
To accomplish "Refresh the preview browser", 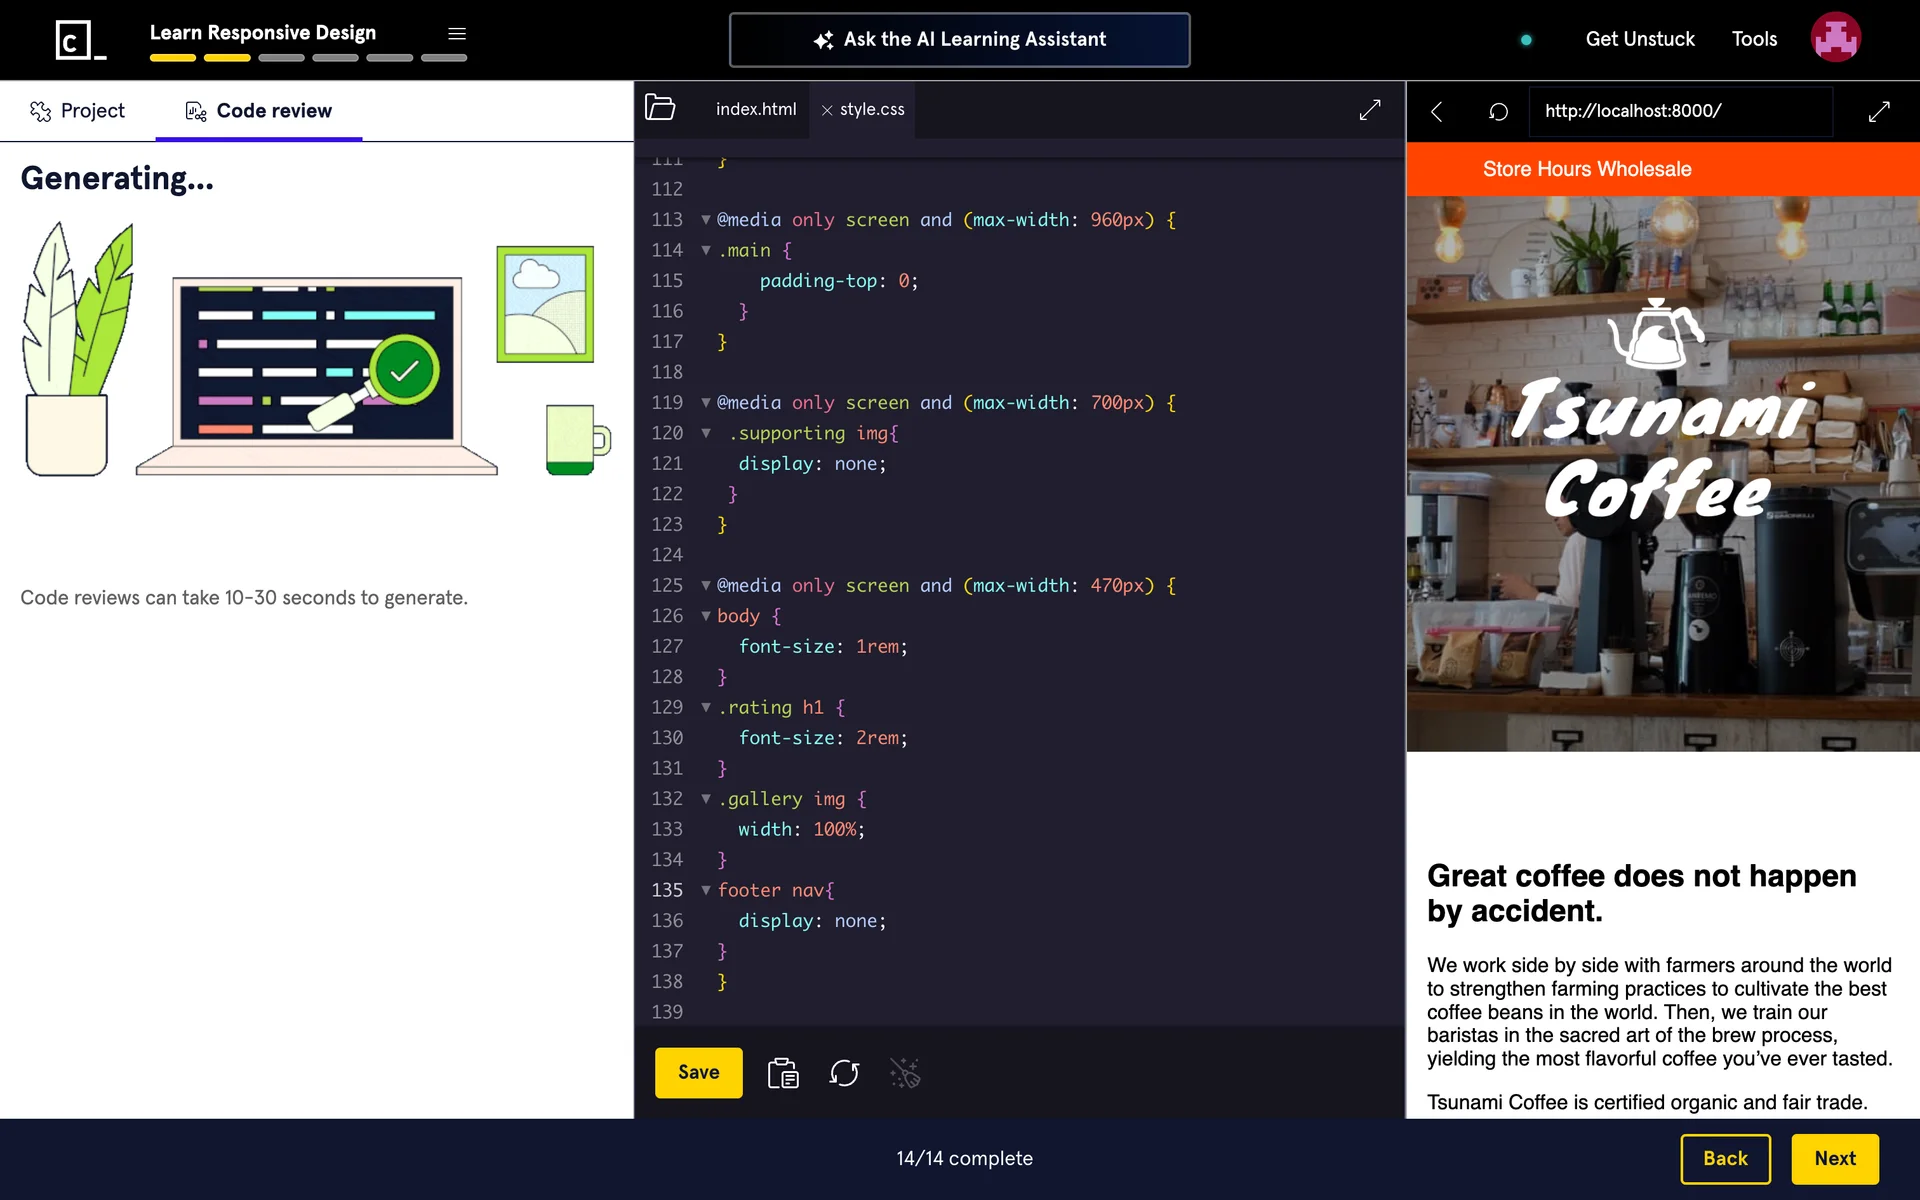I will pyautogui.click(x=1497, y=111).
